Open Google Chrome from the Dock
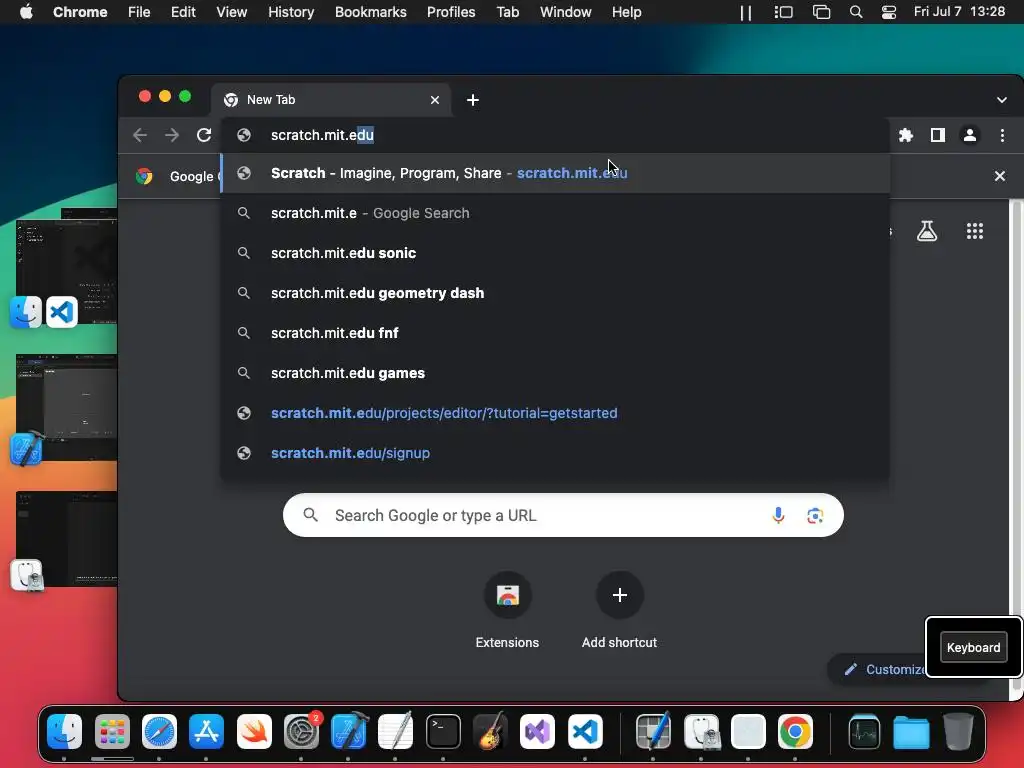Viewport: 1024px width, 768px height. coord(795,731)
